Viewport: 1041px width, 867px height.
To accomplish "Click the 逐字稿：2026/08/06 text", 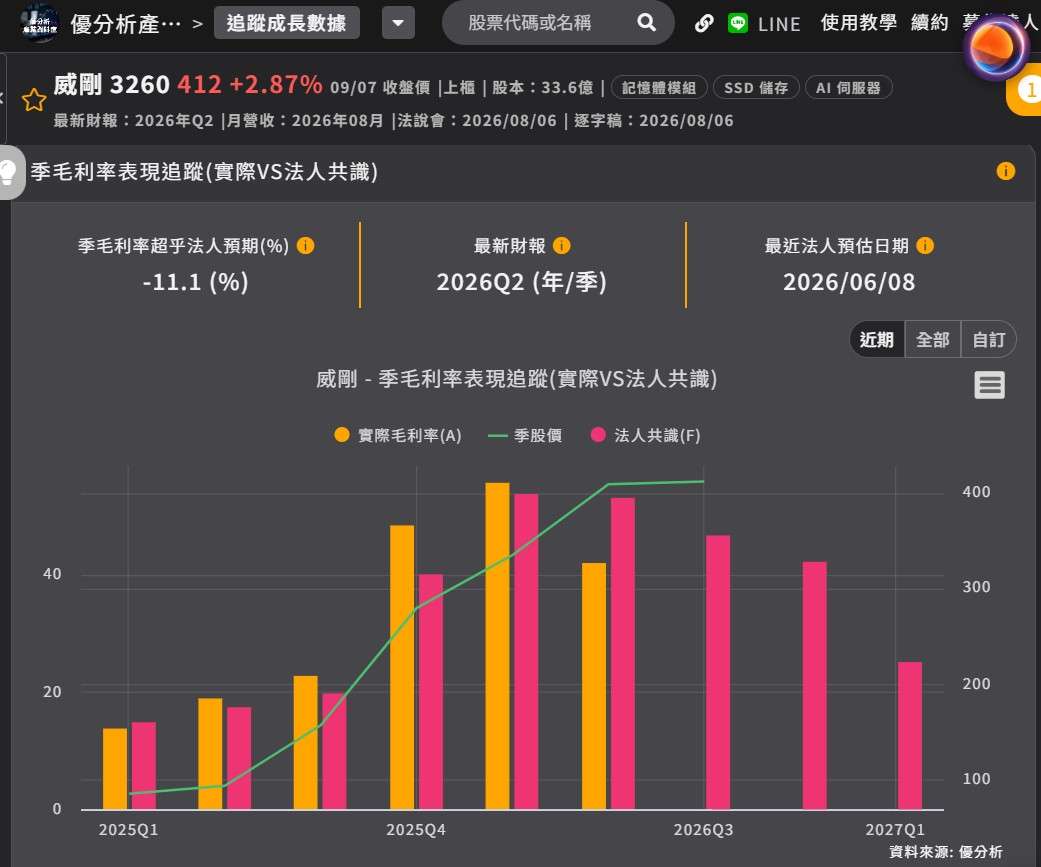I will pos(653,121).
